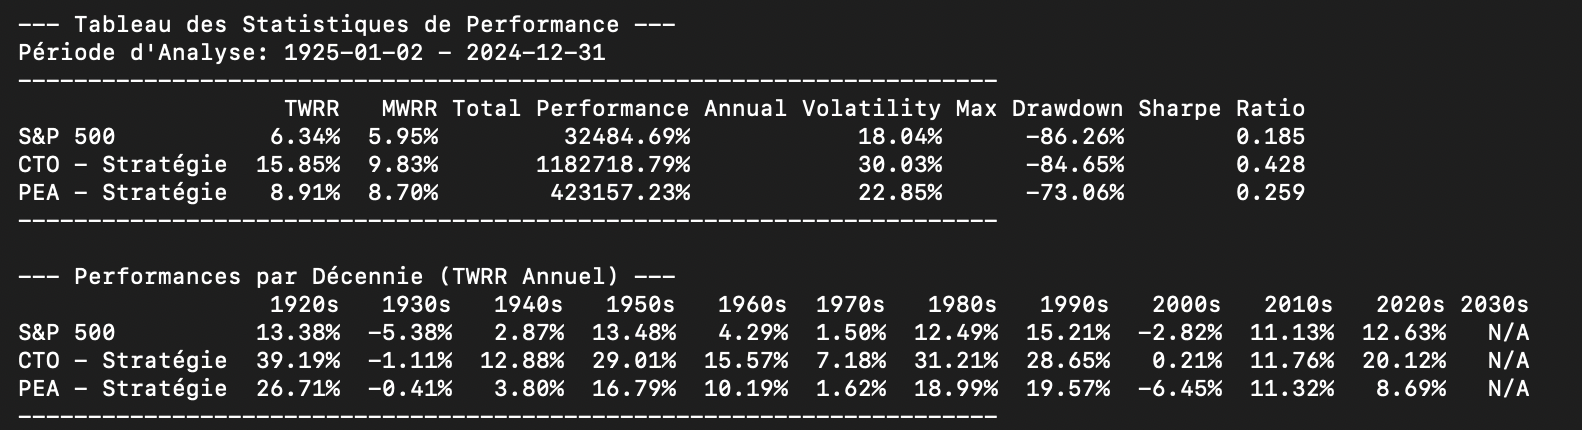Select S&P 500 1990s return 15.21%
Viewport: 1582px width, 430px height.
pyautogui.click(x=1067, y=333)
